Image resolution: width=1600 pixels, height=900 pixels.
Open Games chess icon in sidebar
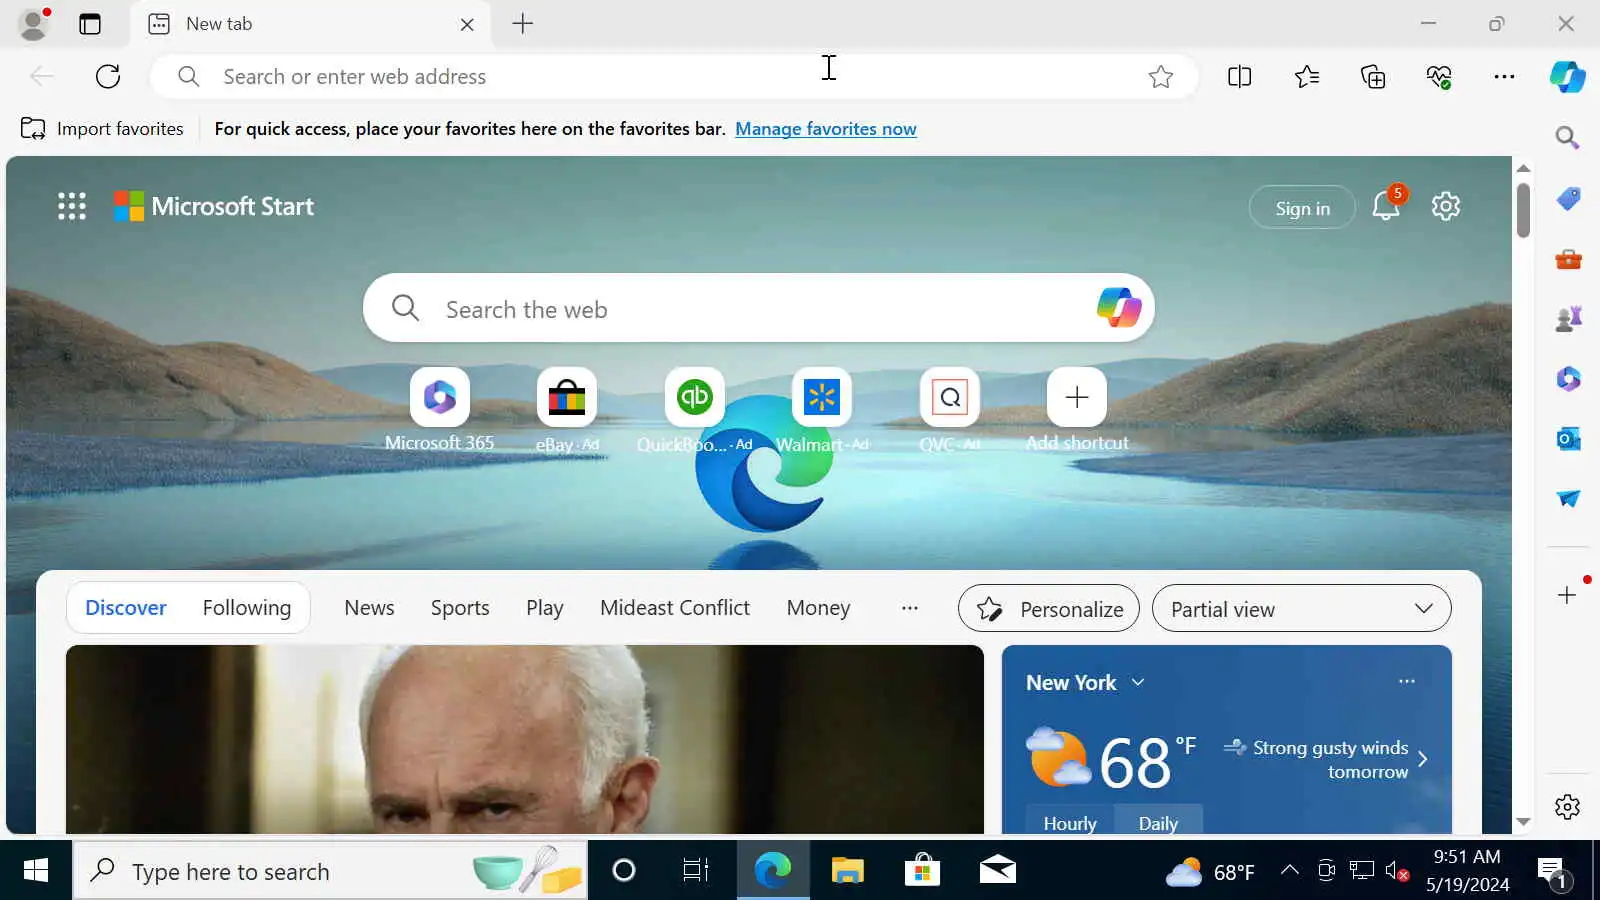pyautogui.click(x=1568, y=319)
